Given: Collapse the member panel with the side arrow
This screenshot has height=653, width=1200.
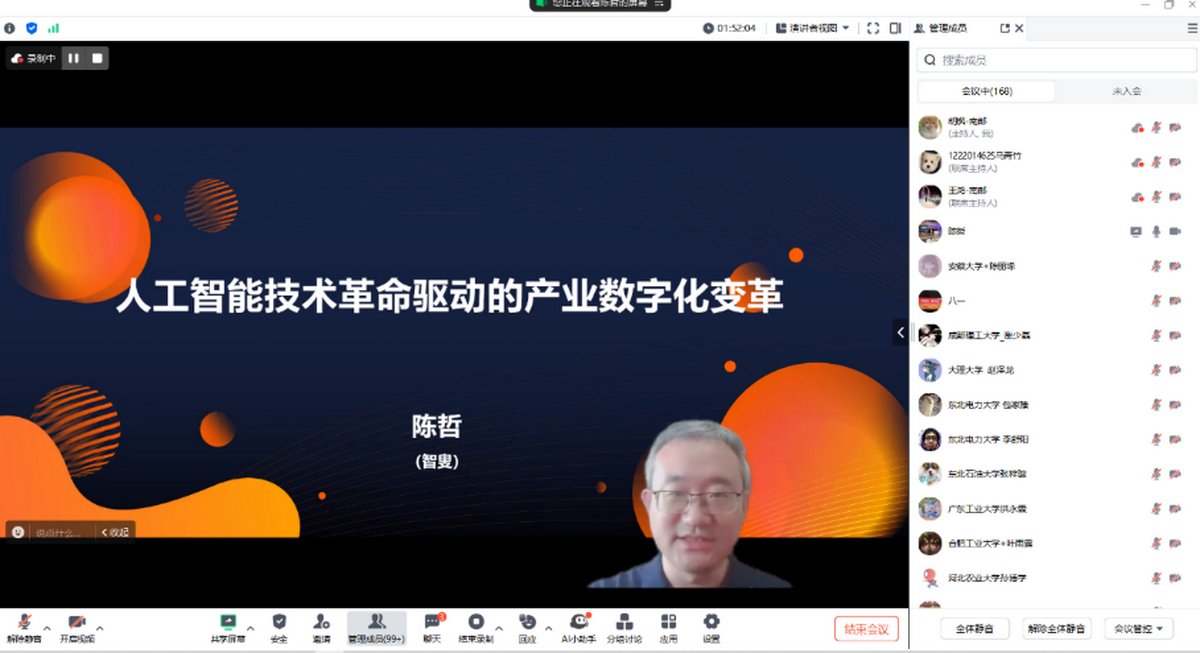Looking at the screenshot, I should (900, 332).
